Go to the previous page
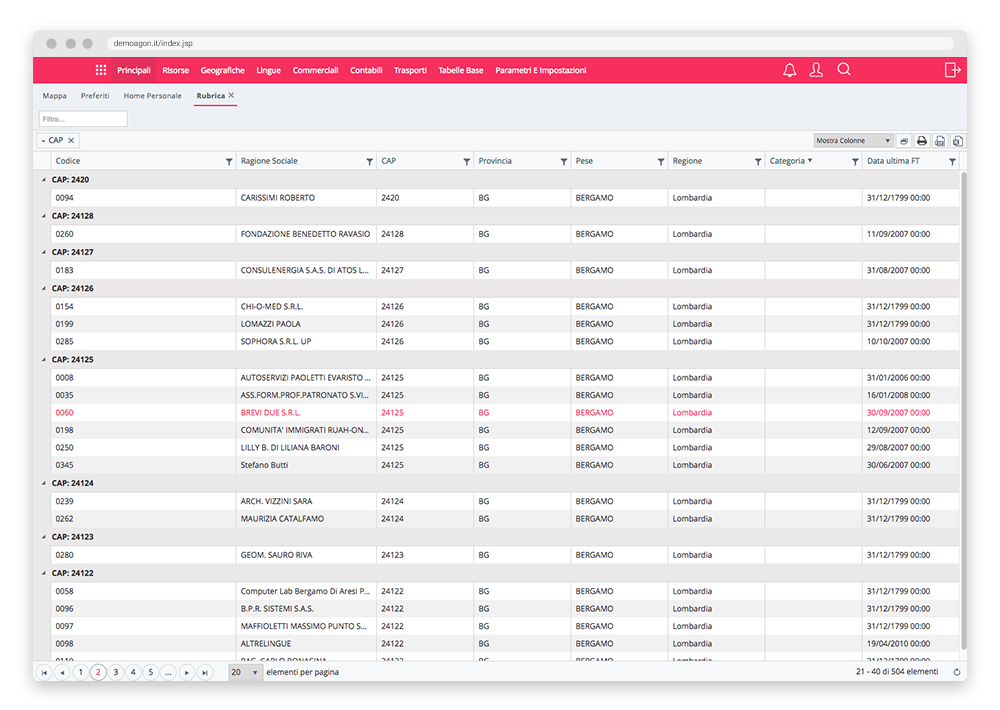This screenshot has height=710, width=1000. tap(62, 672)
